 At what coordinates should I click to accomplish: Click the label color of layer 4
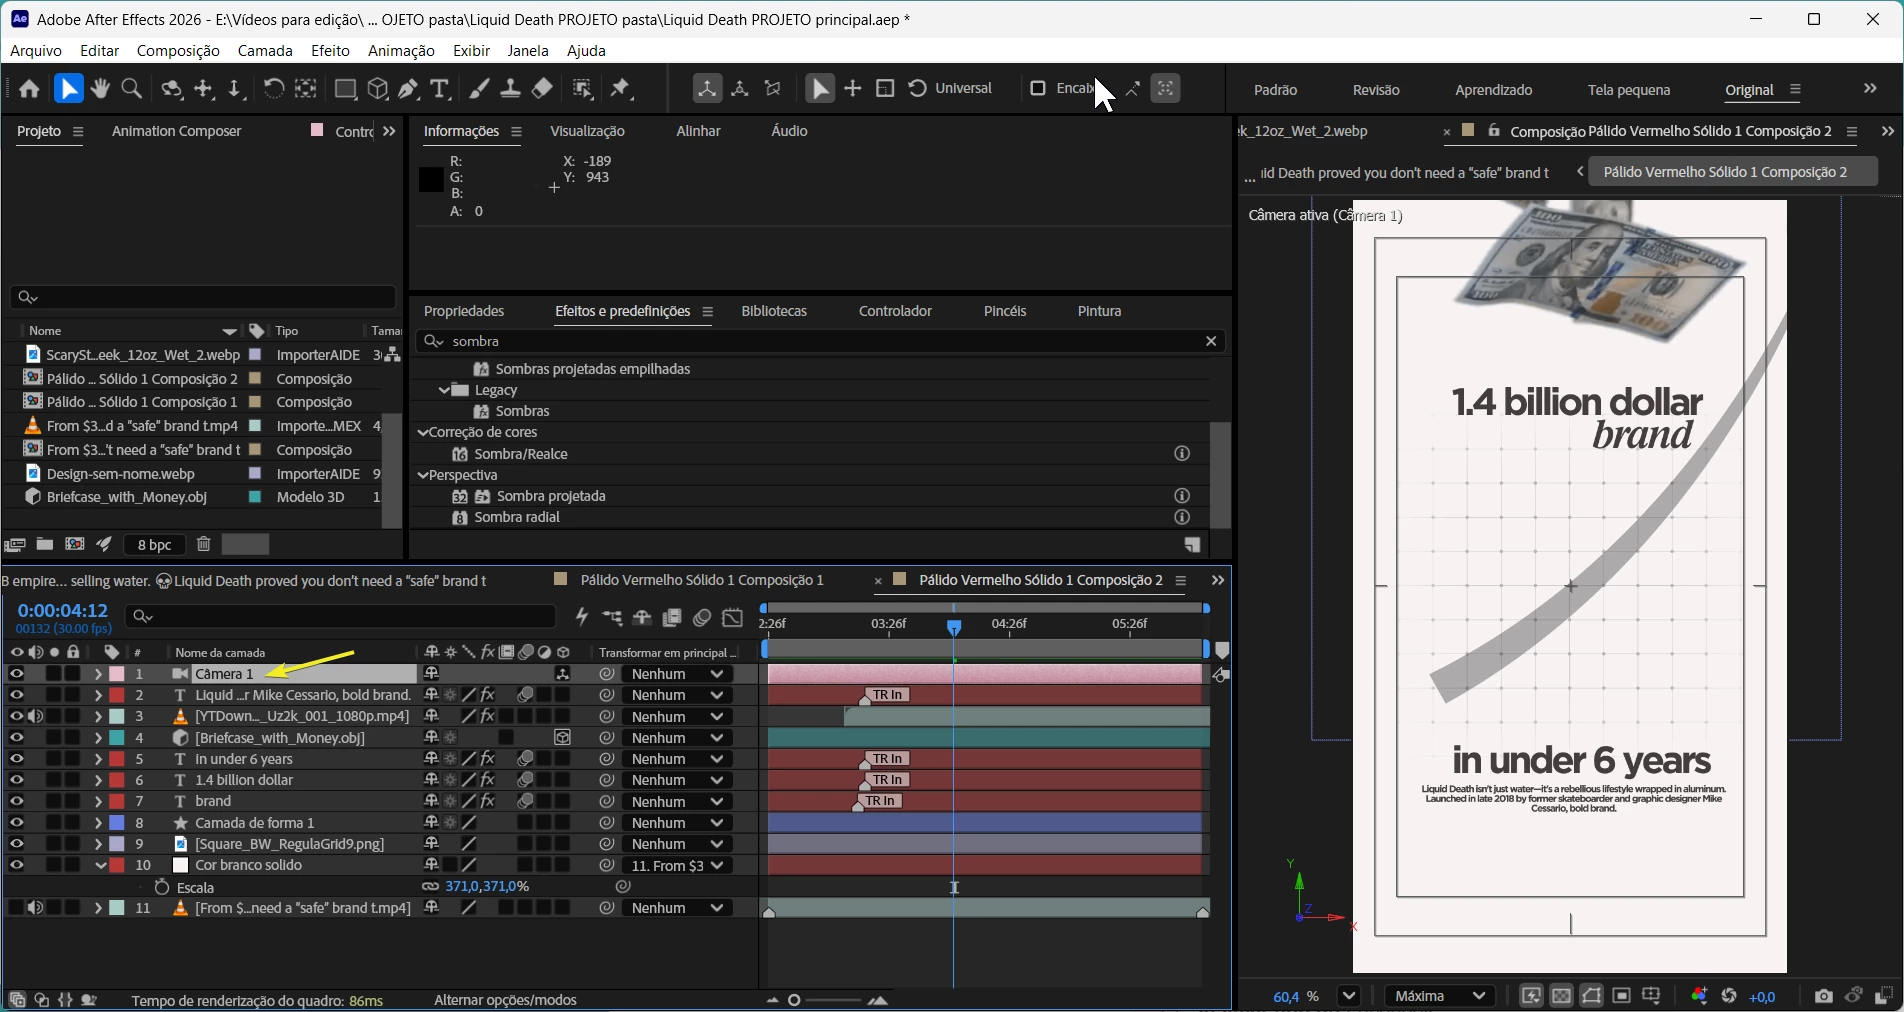(x=117, y=738)
